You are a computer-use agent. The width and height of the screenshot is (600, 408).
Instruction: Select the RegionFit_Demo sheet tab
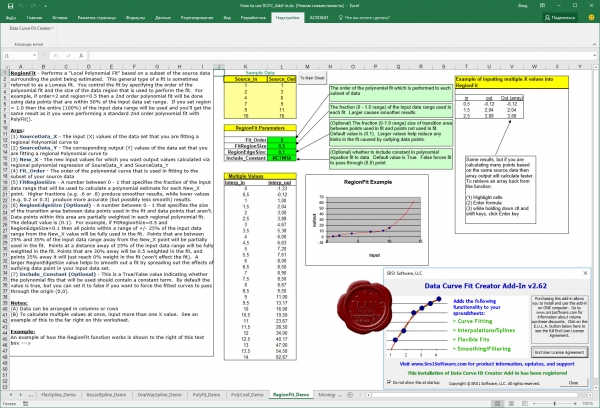tap(291, 395)
